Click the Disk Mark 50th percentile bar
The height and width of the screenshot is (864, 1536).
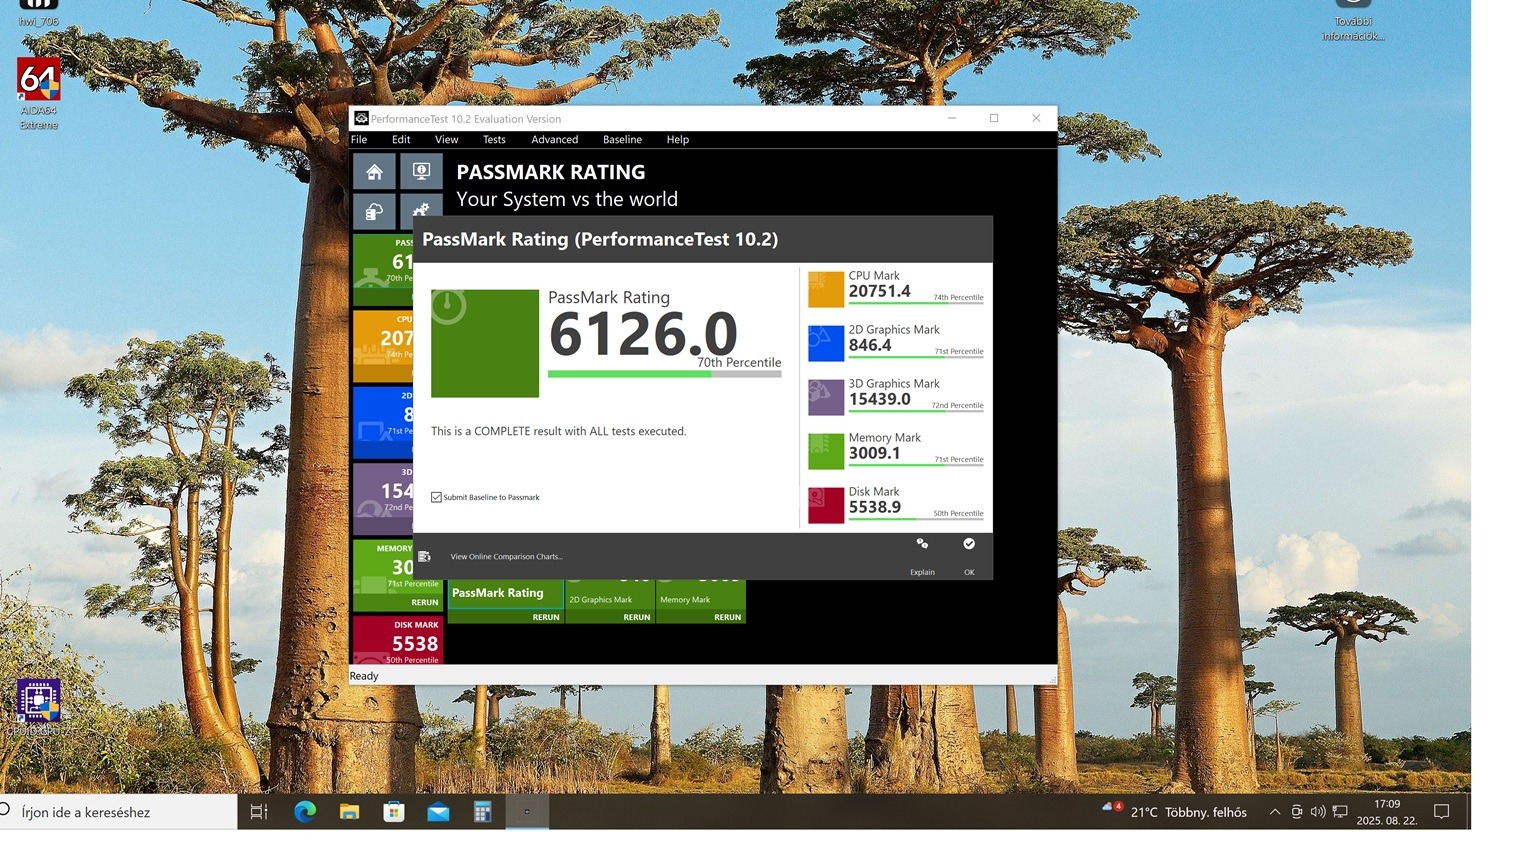point(916,519)
